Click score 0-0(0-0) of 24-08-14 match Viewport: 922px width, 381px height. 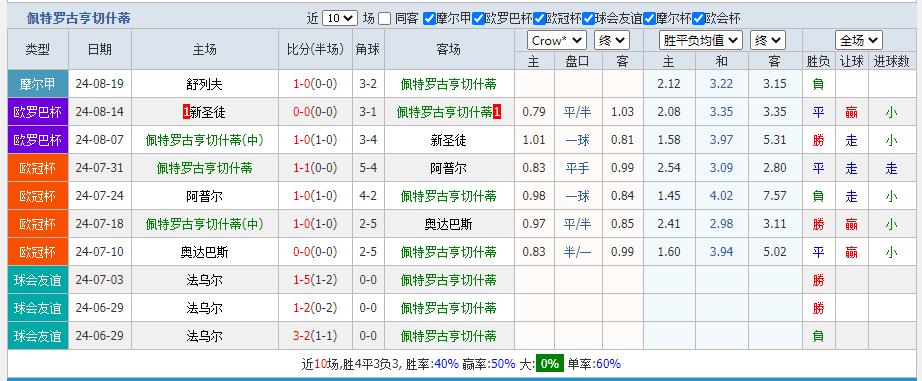click(x=315, y=112)
